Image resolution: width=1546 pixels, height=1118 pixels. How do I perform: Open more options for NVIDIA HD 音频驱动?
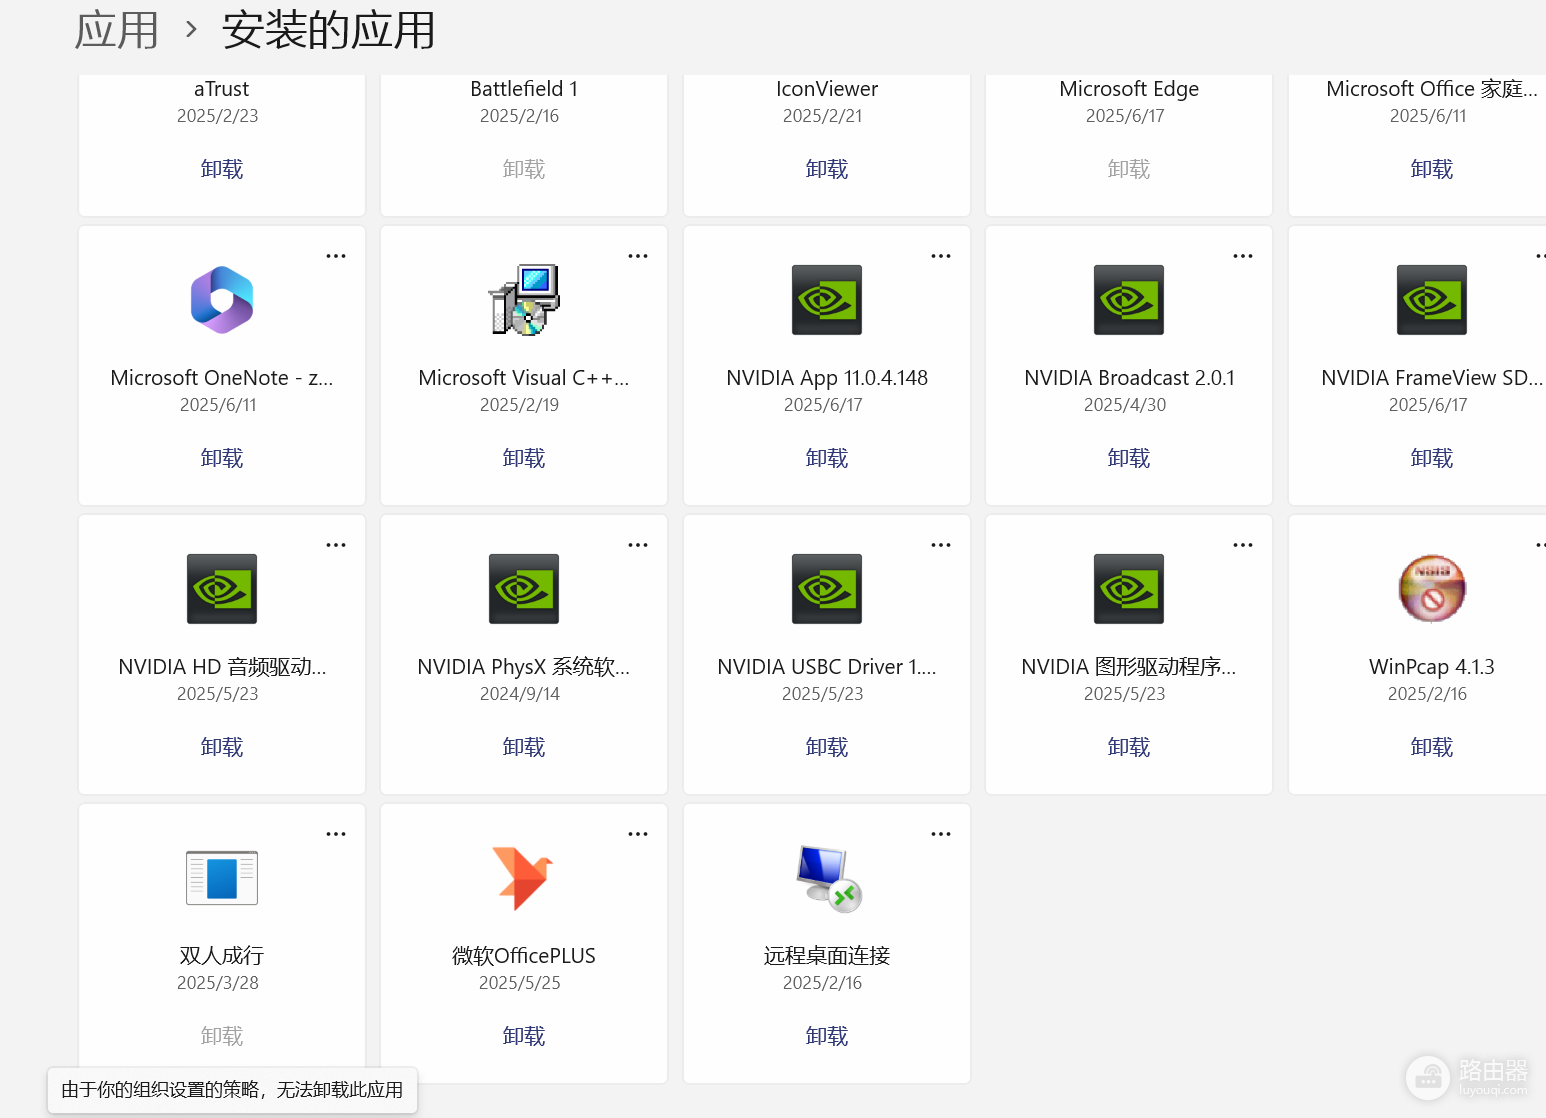[x=336, y=545]
